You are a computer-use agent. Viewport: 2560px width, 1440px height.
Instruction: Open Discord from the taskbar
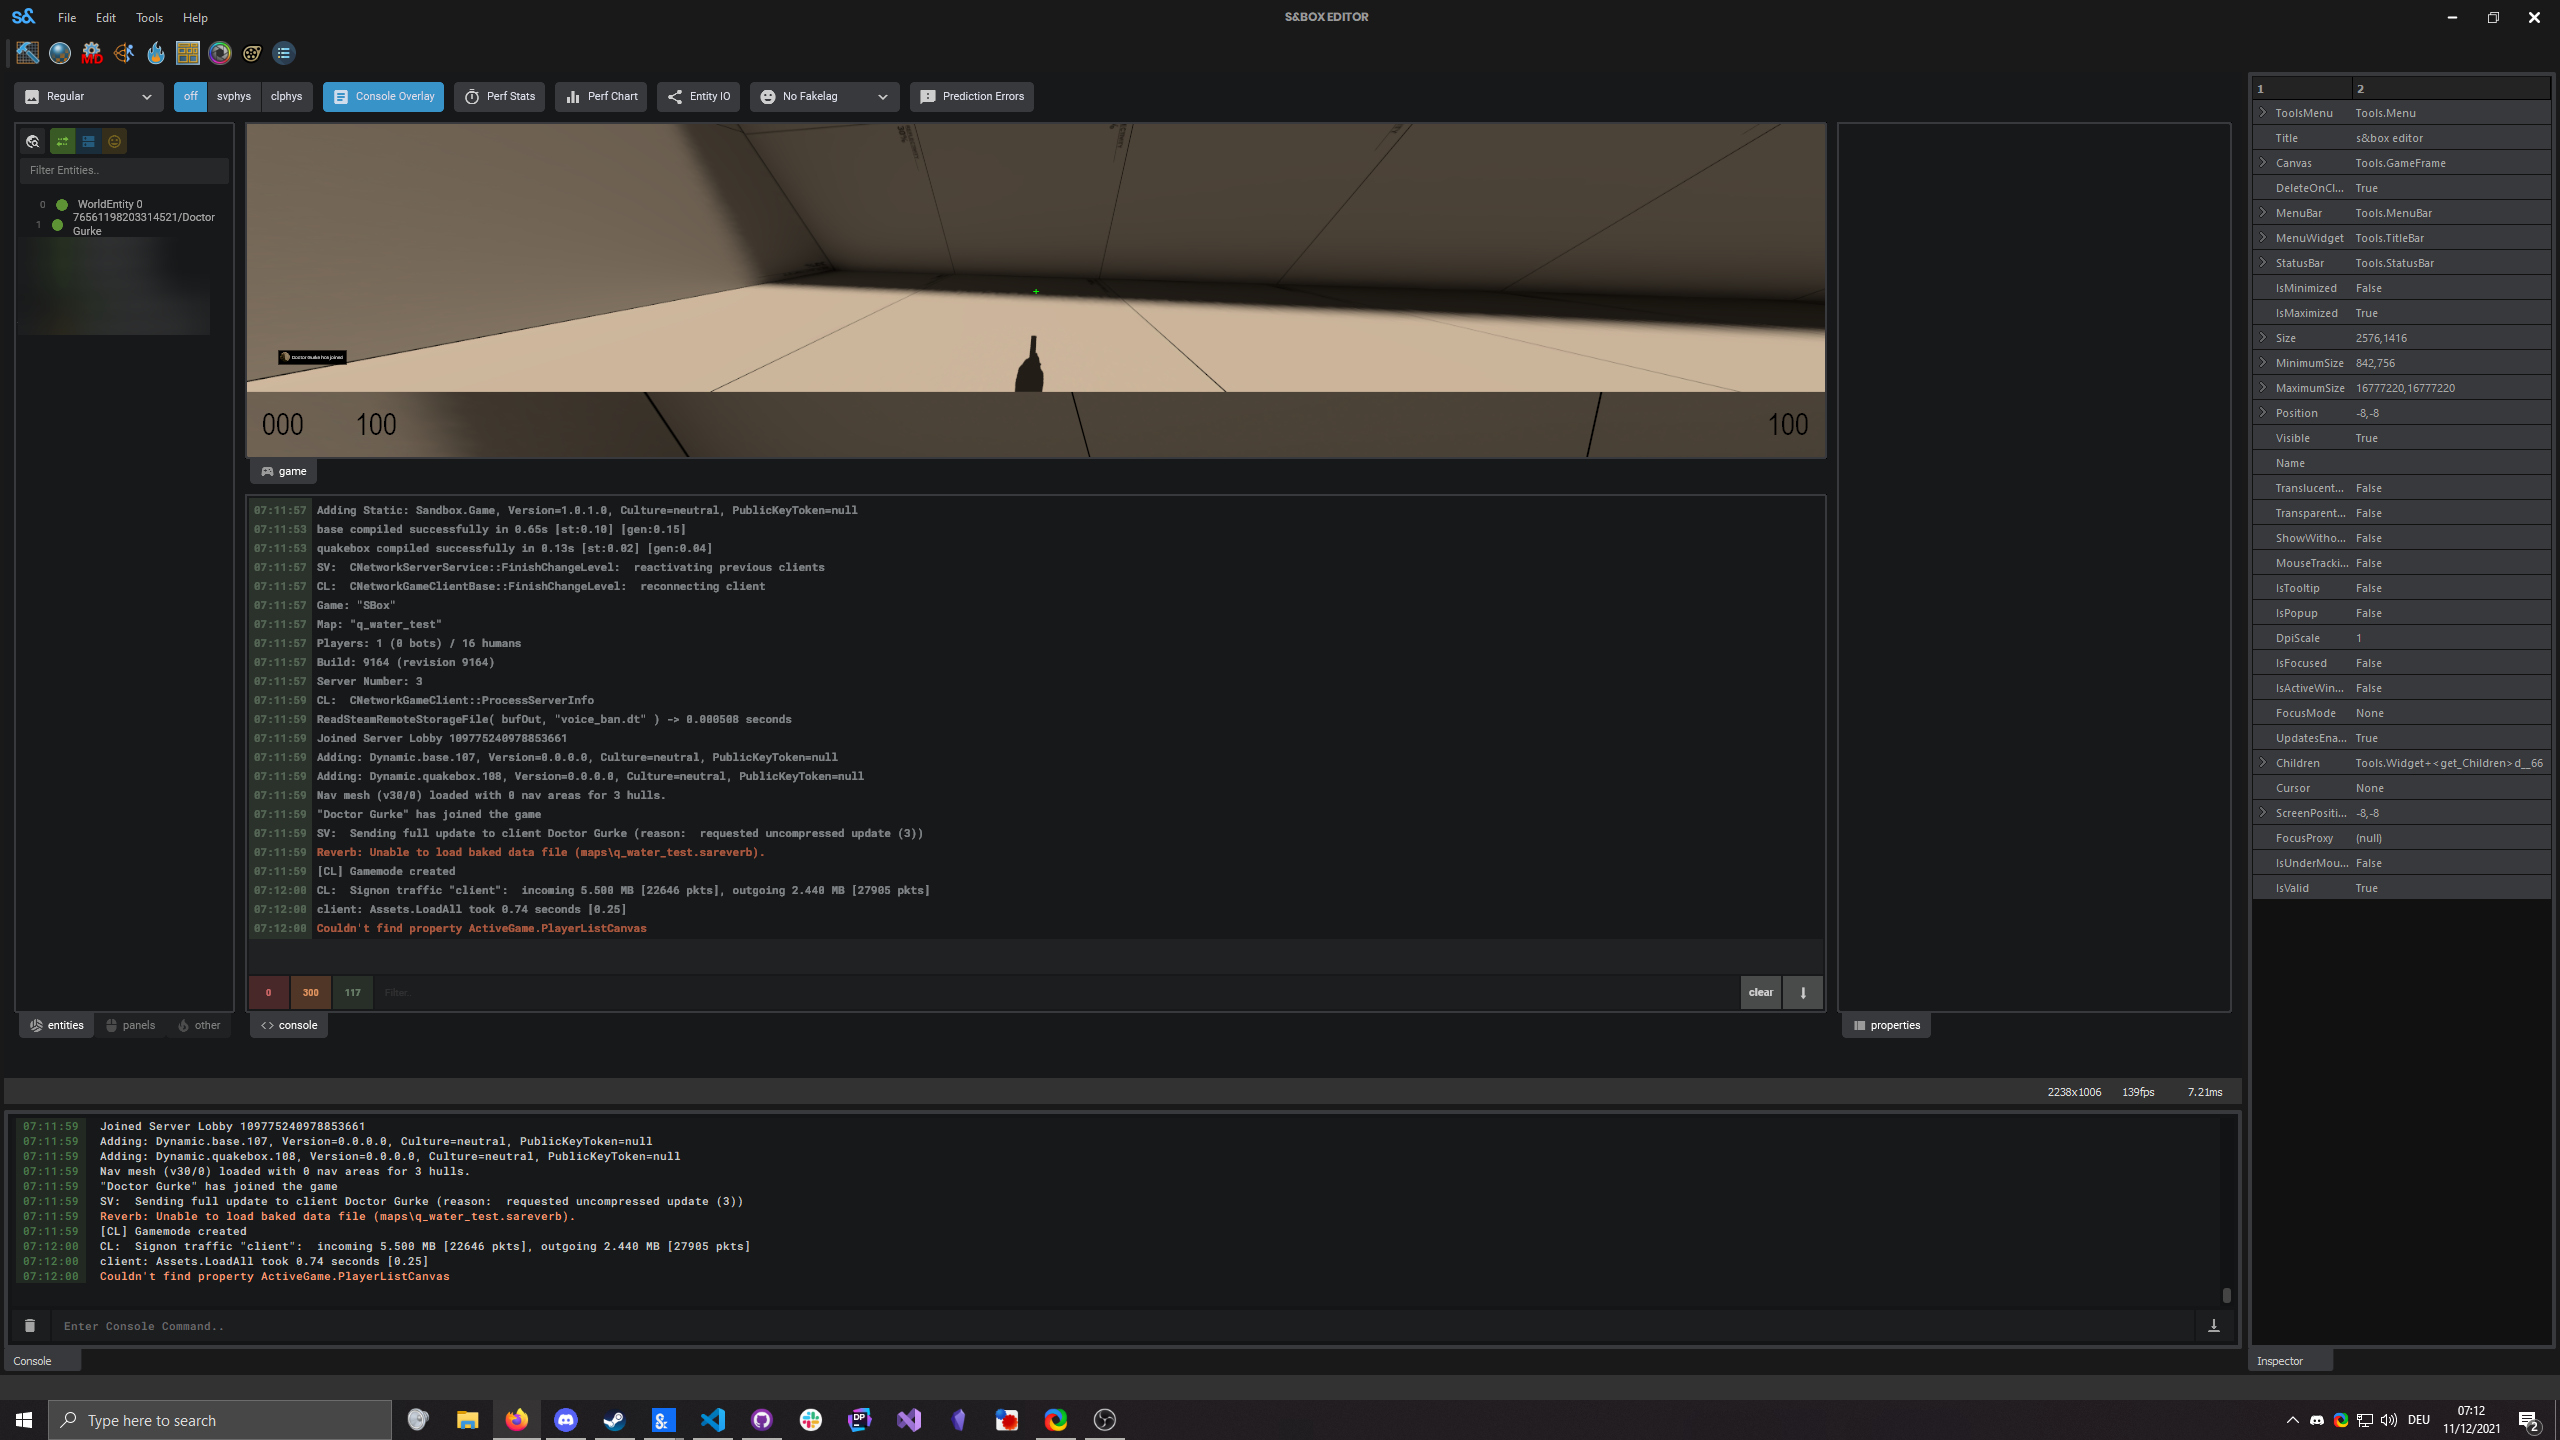tap(566, 1420)
